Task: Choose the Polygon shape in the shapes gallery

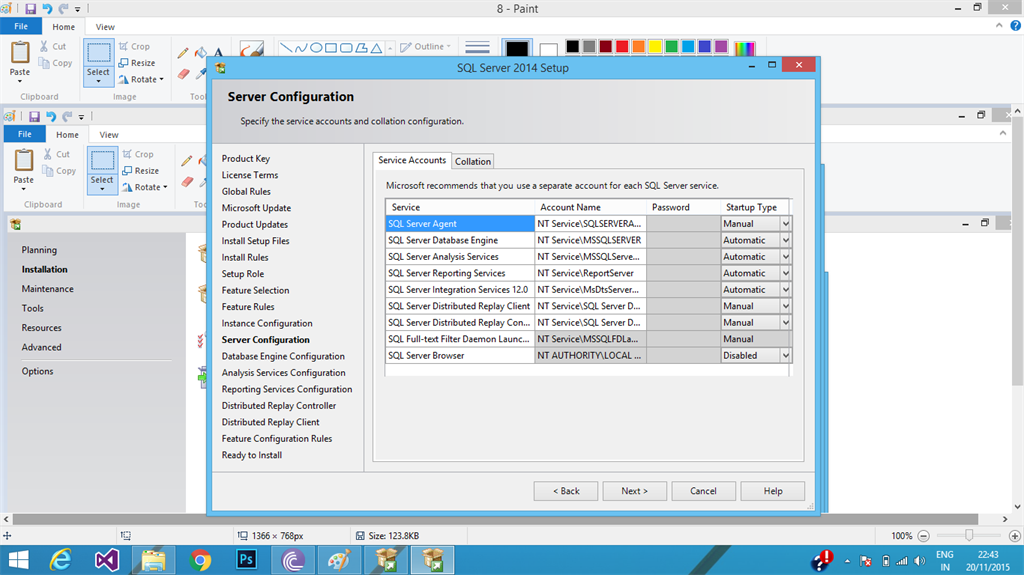Action: [361, 48]
